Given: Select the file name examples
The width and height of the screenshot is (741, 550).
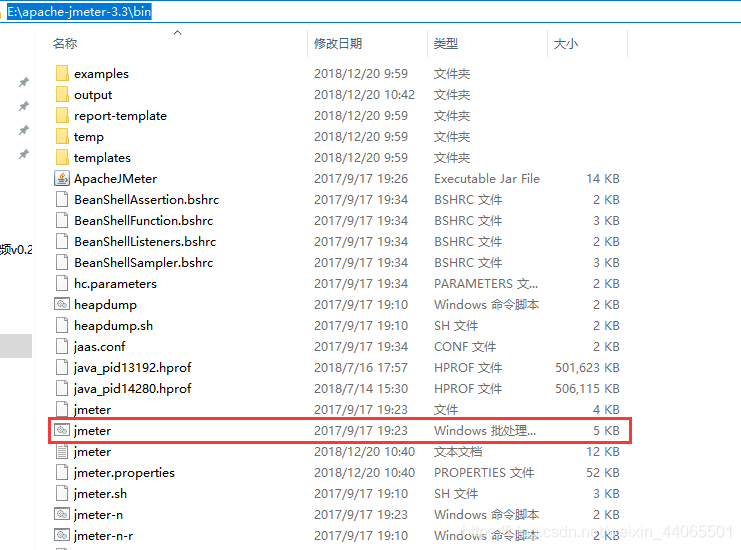Looking at the screenshot, I should pyautogui.click(x=101, y=74).
